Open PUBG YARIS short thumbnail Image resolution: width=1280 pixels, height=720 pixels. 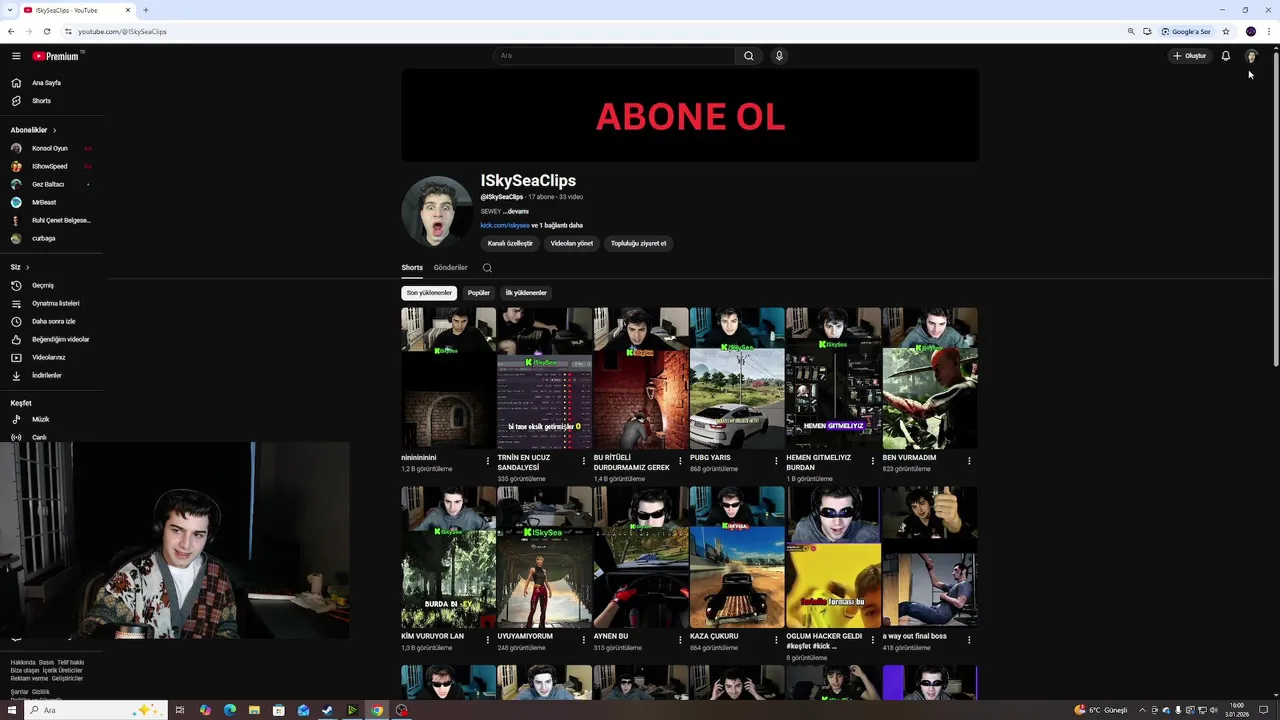click(737, 378)
